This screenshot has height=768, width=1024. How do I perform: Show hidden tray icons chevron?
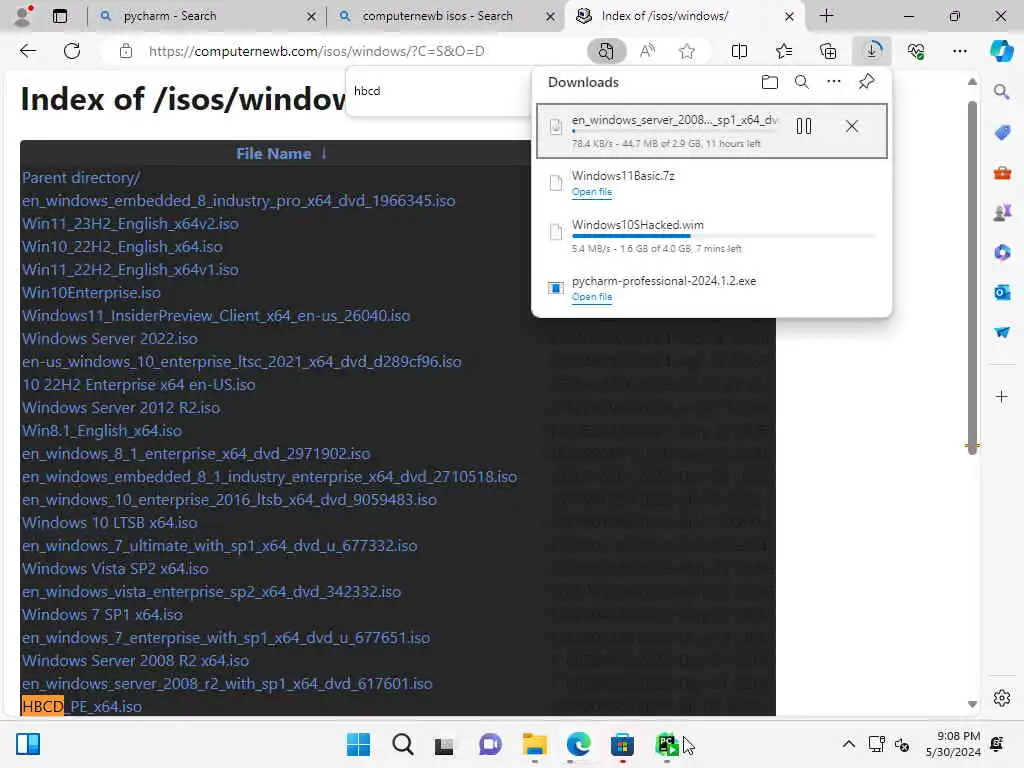pyautogui.click(x=848, y=744)
